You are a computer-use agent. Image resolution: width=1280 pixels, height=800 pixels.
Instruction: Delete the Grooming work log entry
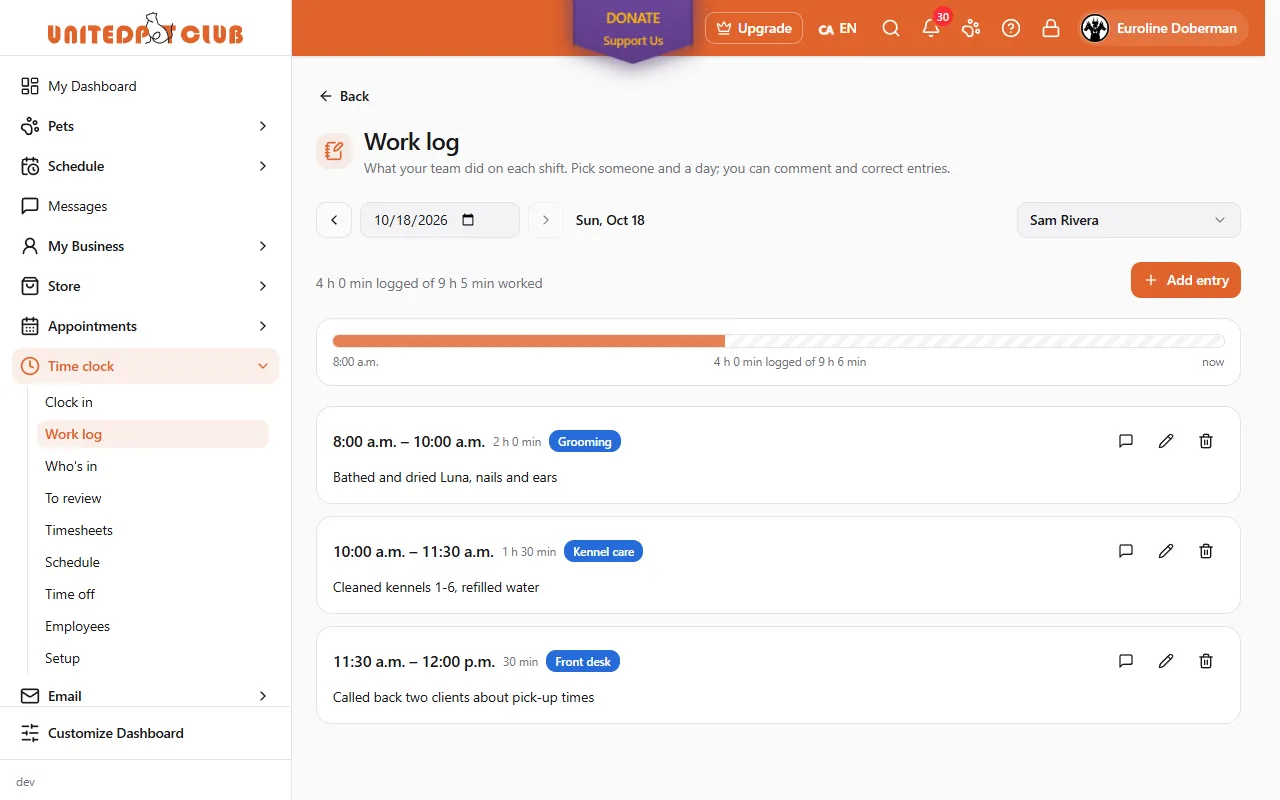click(1206, 441)
